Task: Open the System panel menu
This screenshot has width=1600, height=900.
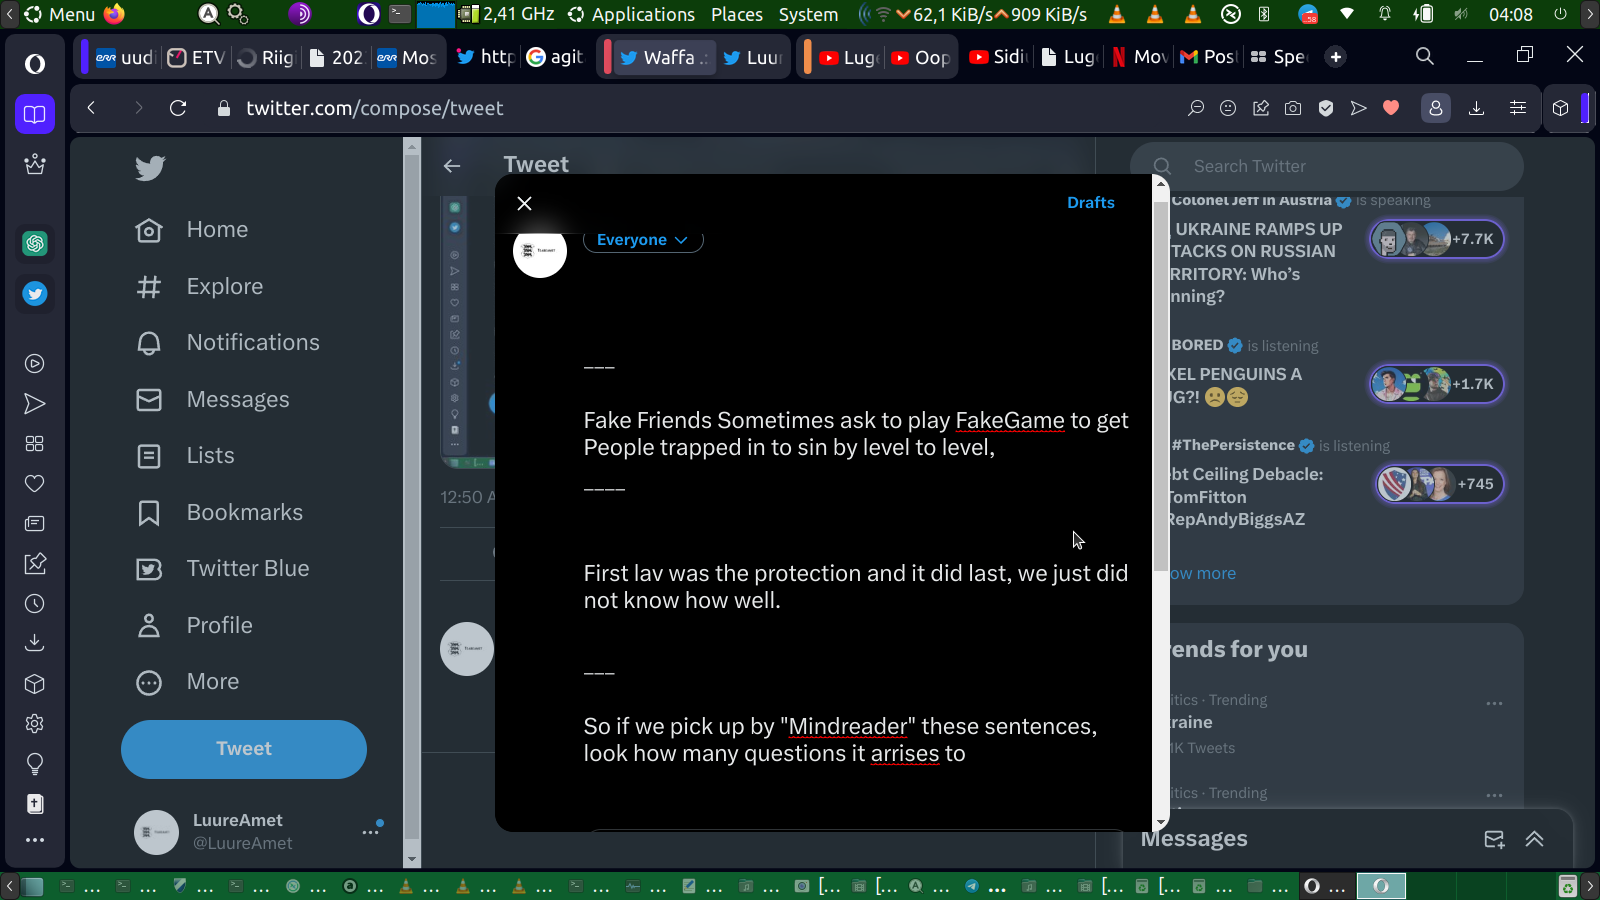Action: (x=808, y=14)
